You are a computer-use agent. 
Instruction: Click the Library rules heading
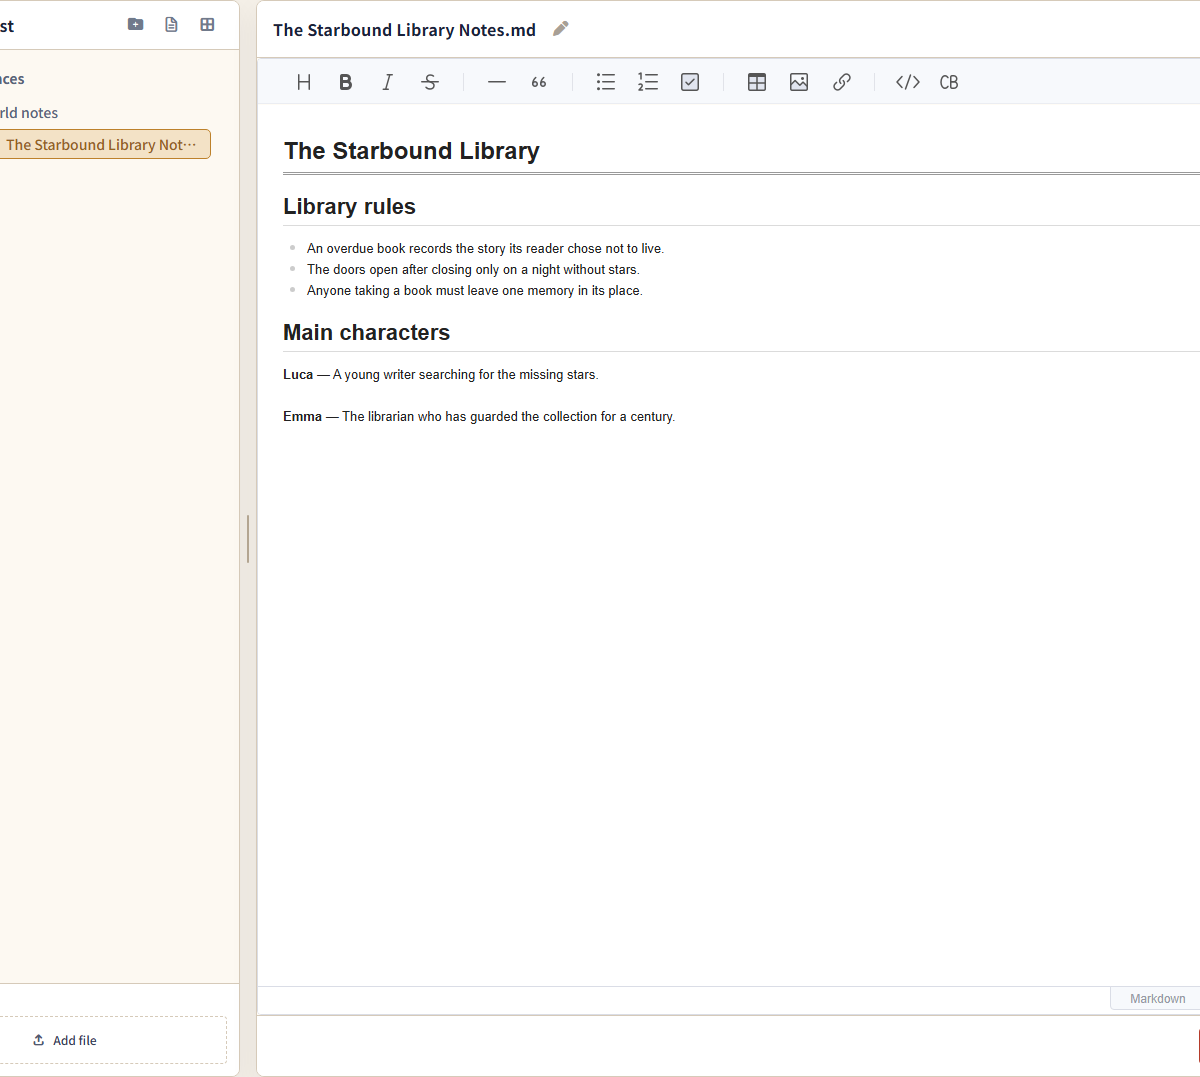(x=349, y=207)
